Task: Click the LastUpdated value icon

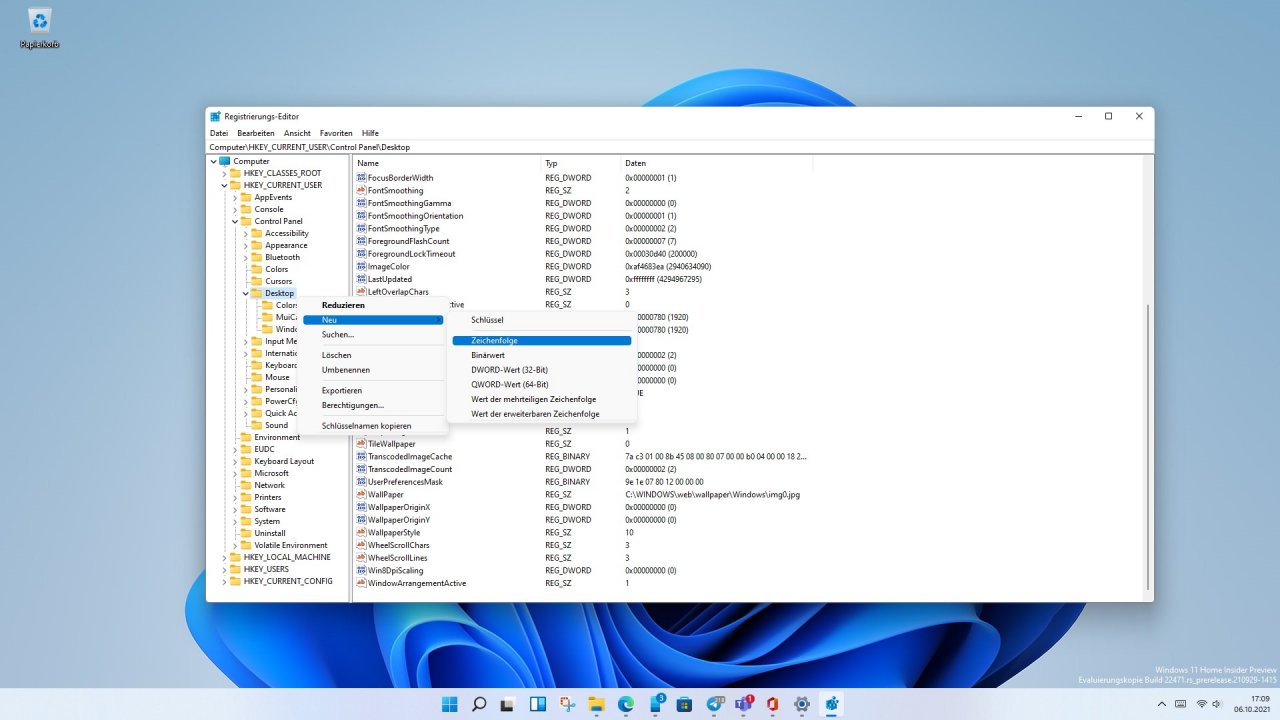Action: tap(361, 279)
